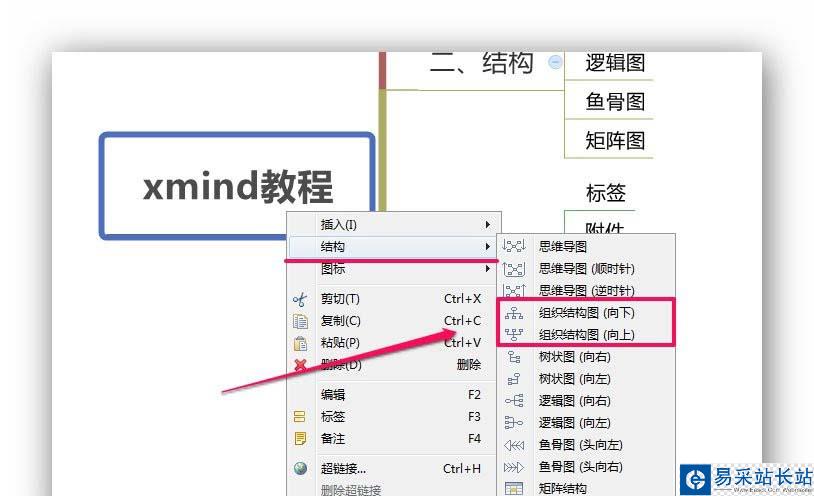Screen dimensions: 814x496
Task: Choose 标签 F3 menu entry
Action: [393, 417]
